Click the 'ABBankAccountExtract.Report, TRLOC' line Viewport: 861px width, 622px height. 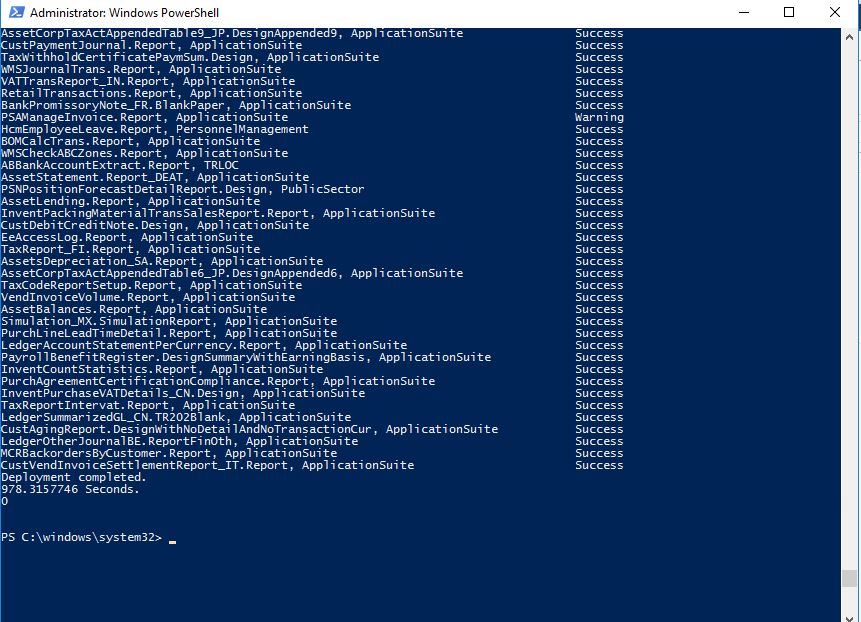coord(120,165)
